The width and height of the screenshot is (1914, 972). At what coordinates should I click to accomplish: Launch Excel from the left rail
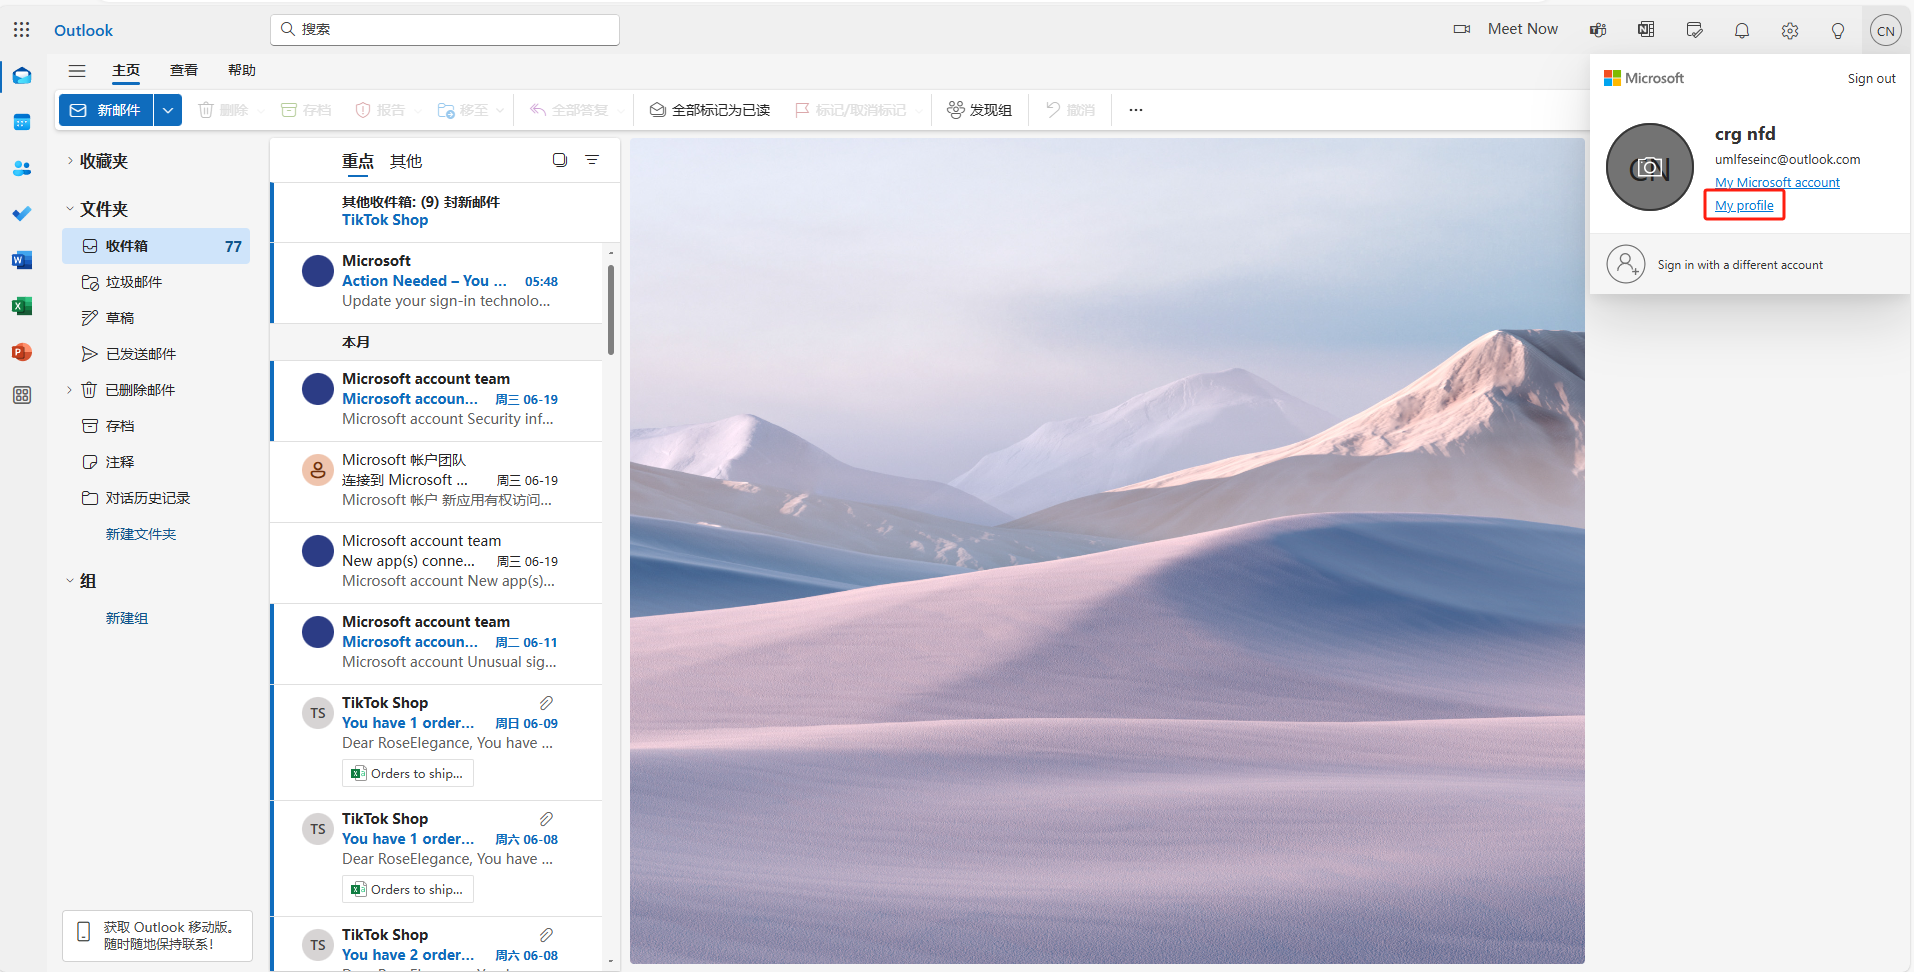22,306
